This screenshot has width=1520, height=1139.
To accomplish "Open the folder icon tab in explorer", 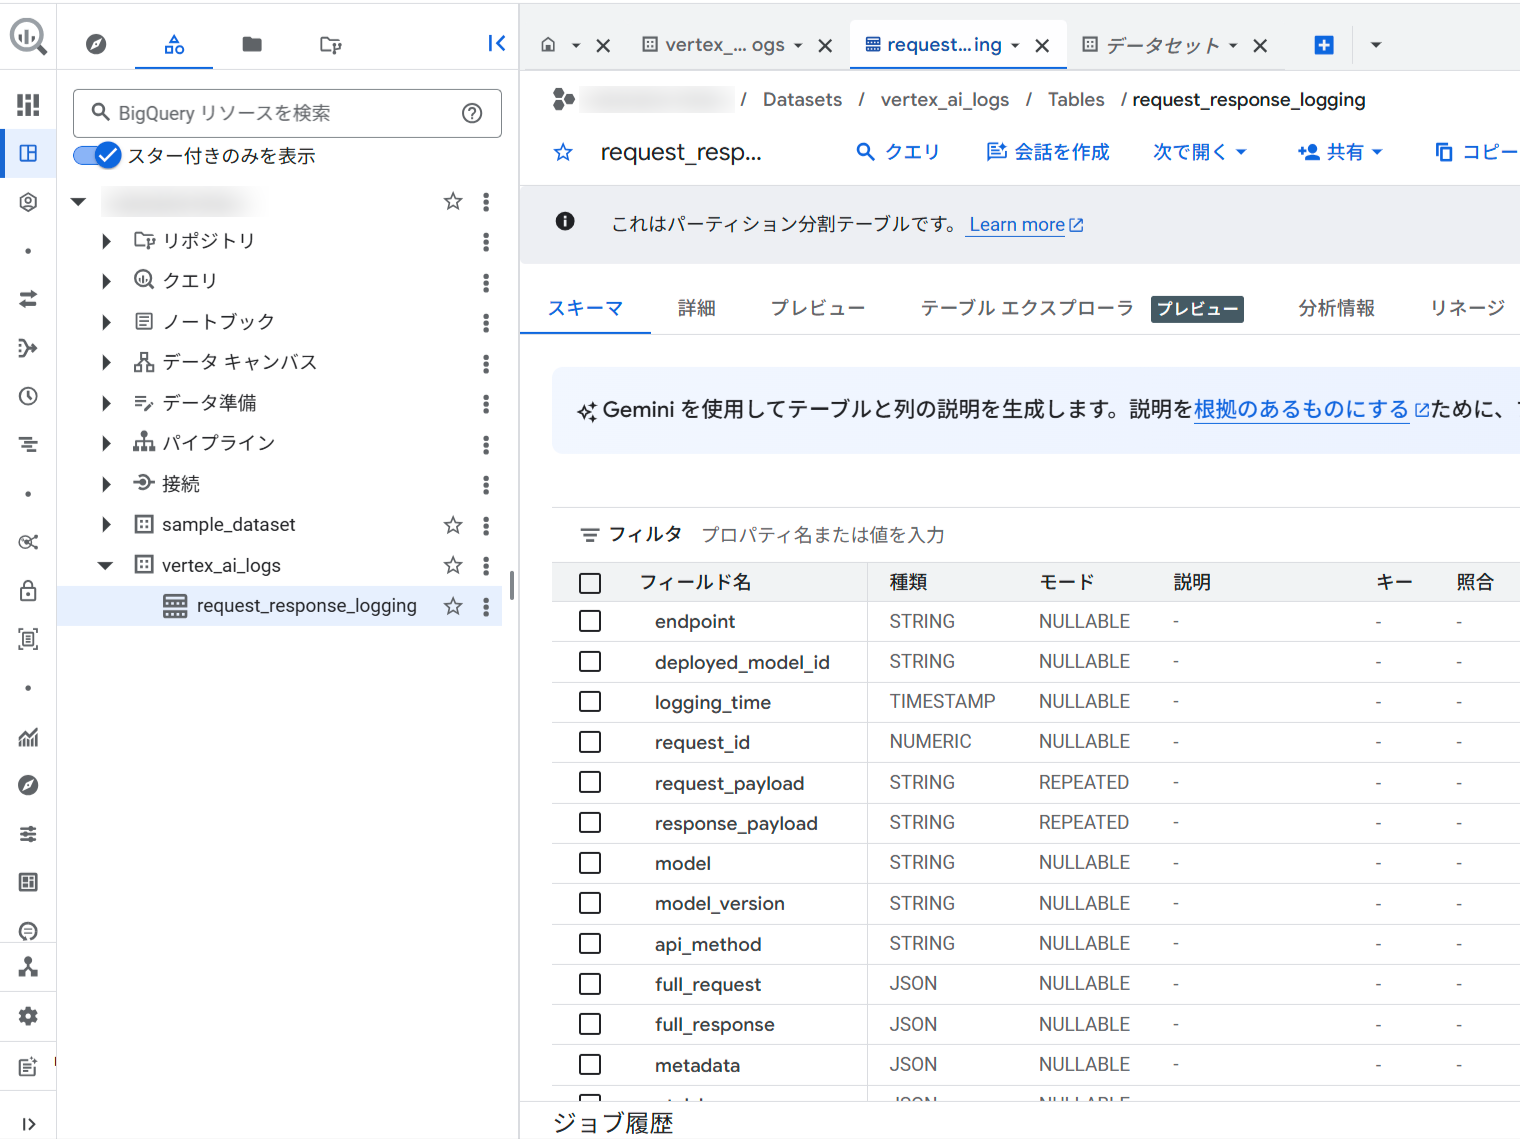I will point(252,44).
